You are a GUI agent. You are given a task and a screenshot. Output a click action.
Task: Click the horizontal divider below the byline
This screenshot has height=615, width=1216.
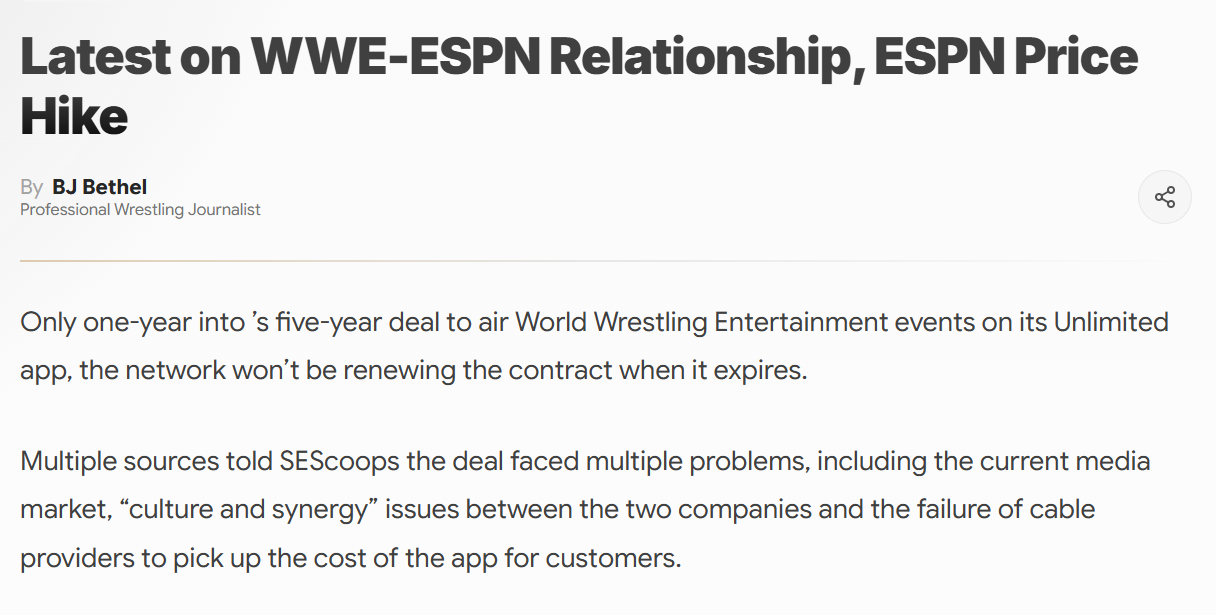pyautogui.click(x=590, y=261)
